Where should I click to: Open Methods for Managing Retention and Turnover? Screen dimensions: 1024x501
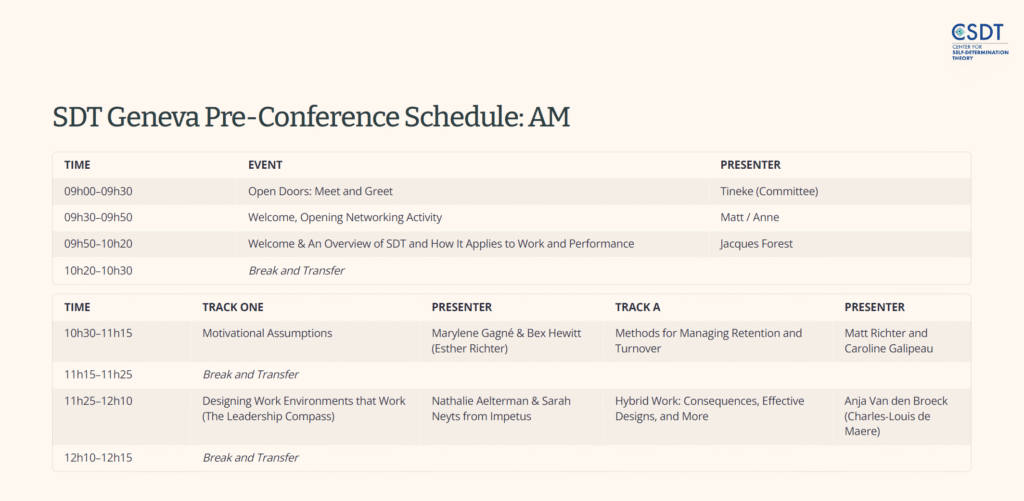[x=708, y=340]
